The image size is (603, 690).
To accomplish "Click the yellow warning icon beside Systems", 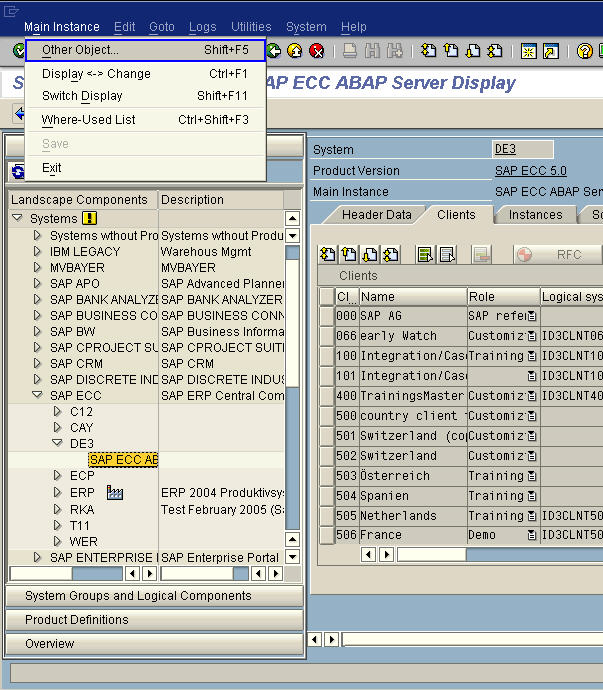I will pyautogui.click(x=89, y=218).
